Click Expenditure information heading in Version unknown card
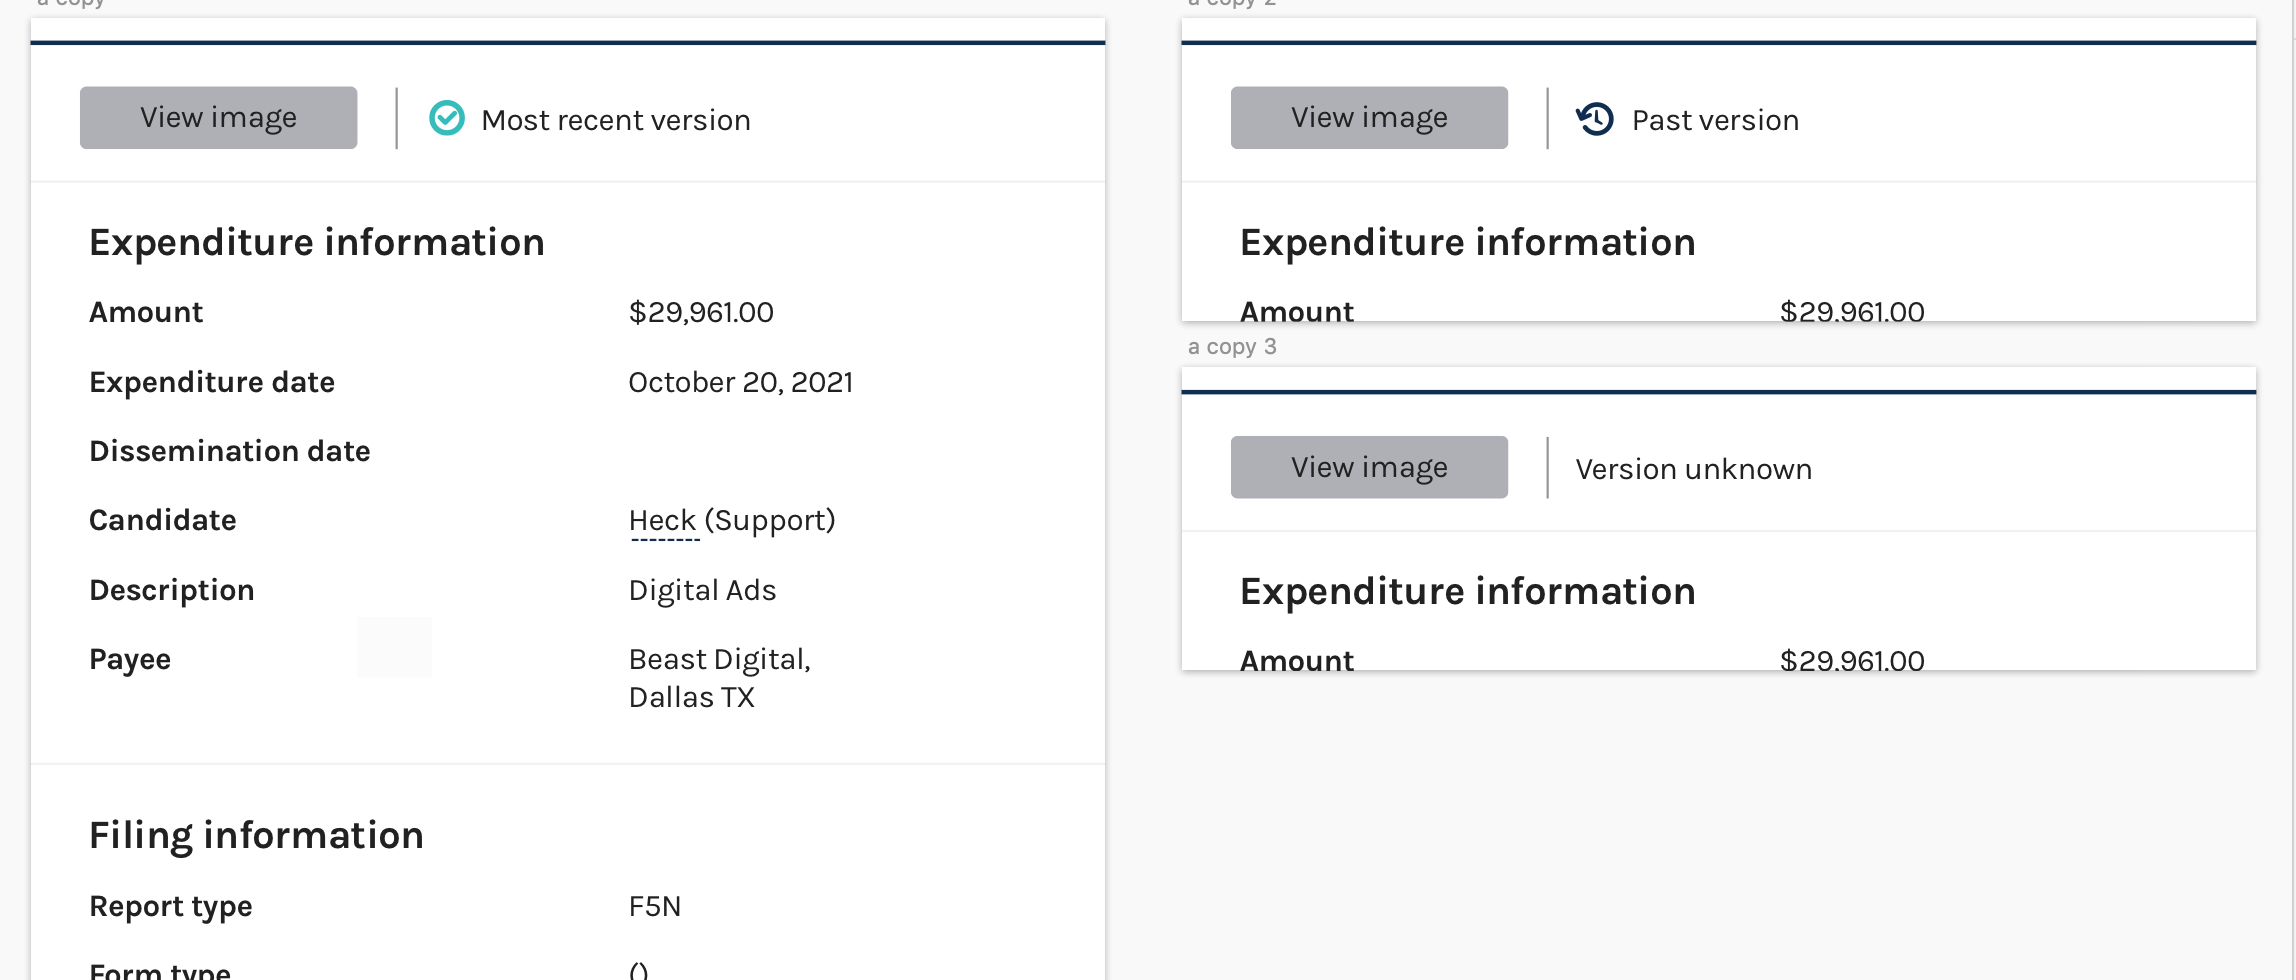 point(1468,591)
